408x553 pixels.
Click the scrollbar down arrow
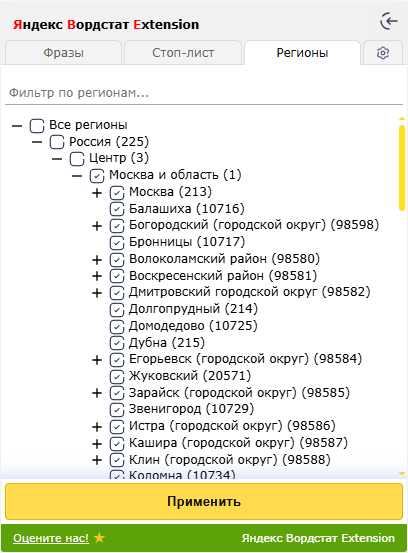coord(402,473)
